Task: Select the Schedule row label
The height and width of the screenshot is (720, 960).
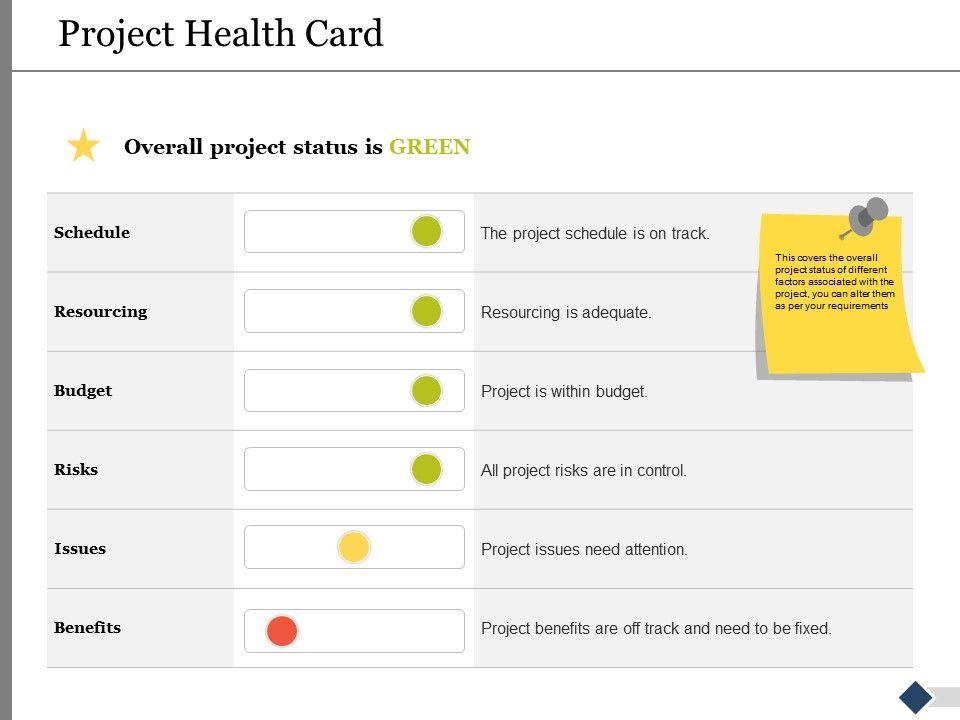Action: (92, 233)
